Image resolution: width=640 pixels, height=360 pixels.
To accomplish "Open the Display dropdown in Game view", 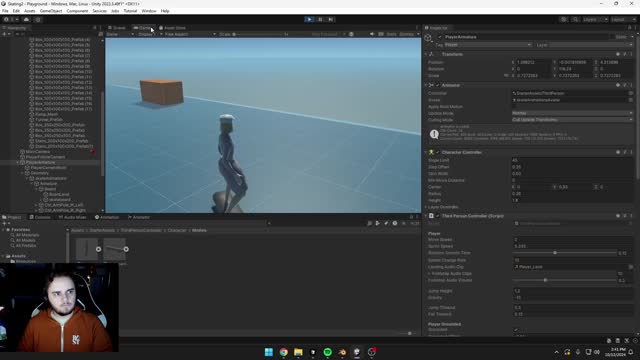I will pos(147,34).
